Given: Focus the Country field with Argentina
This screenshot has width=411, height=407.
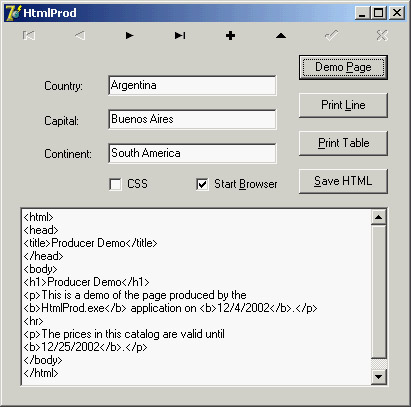Looking at the screenshot, I should pyautogui.click(x=192, y=86).
